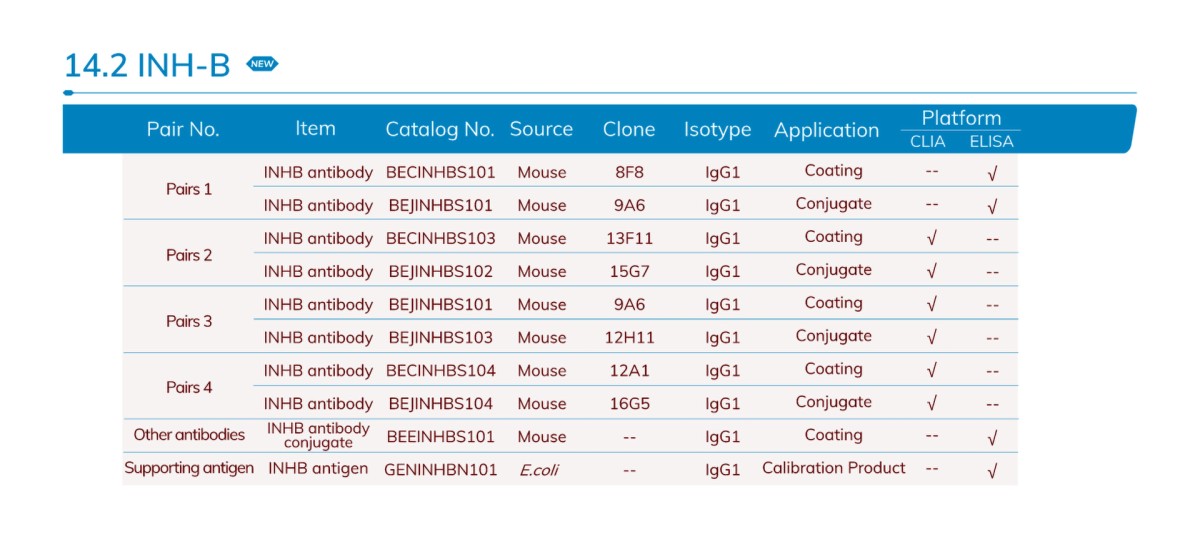Select the Catalog No. column header
Image resolution: width=1200 pixels, height=534 pixels.
point(440,129)
